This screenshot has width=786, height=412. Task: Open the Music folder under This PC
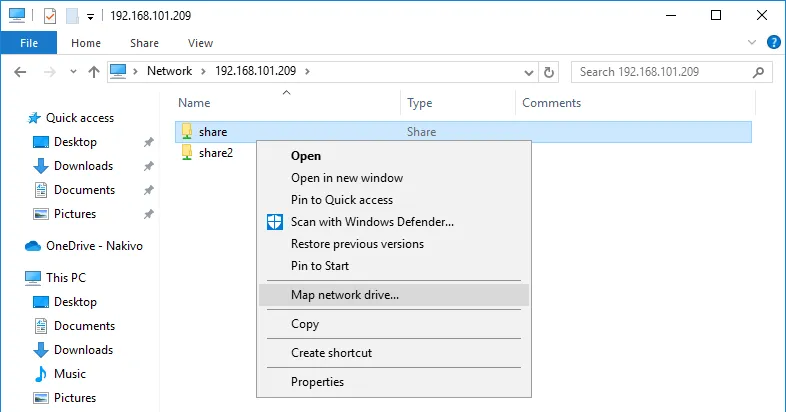click(x=69, y=374)
